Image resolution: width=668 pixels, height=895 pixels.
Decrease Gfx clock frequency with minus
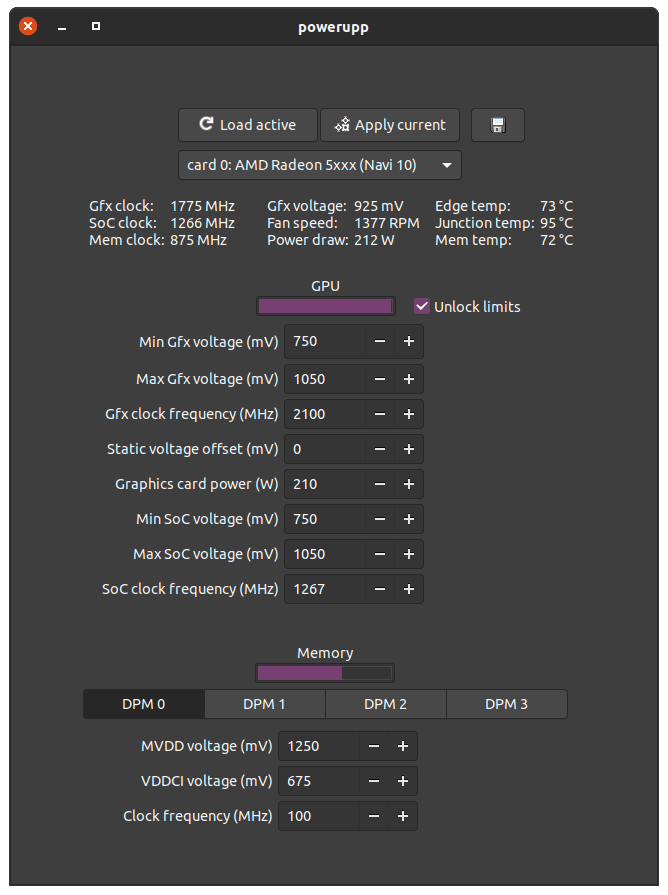pos(380,414)
